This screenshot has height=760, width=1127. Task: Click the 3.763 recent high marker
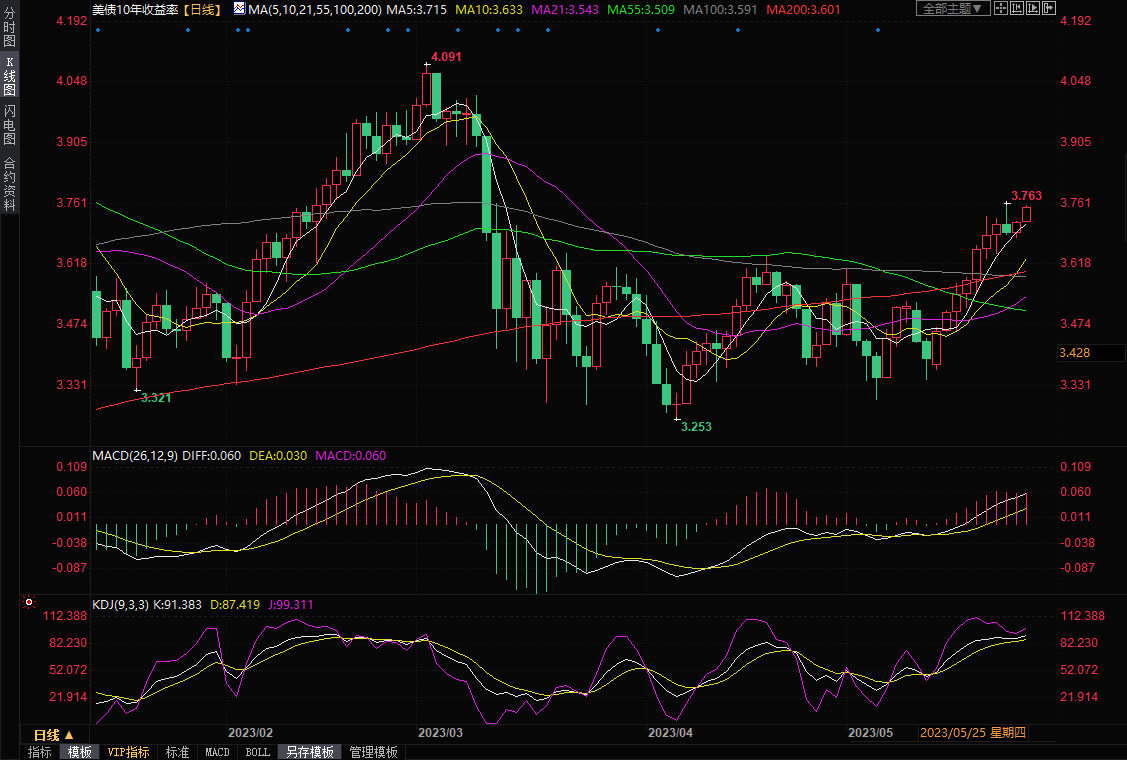(1026, 196)
